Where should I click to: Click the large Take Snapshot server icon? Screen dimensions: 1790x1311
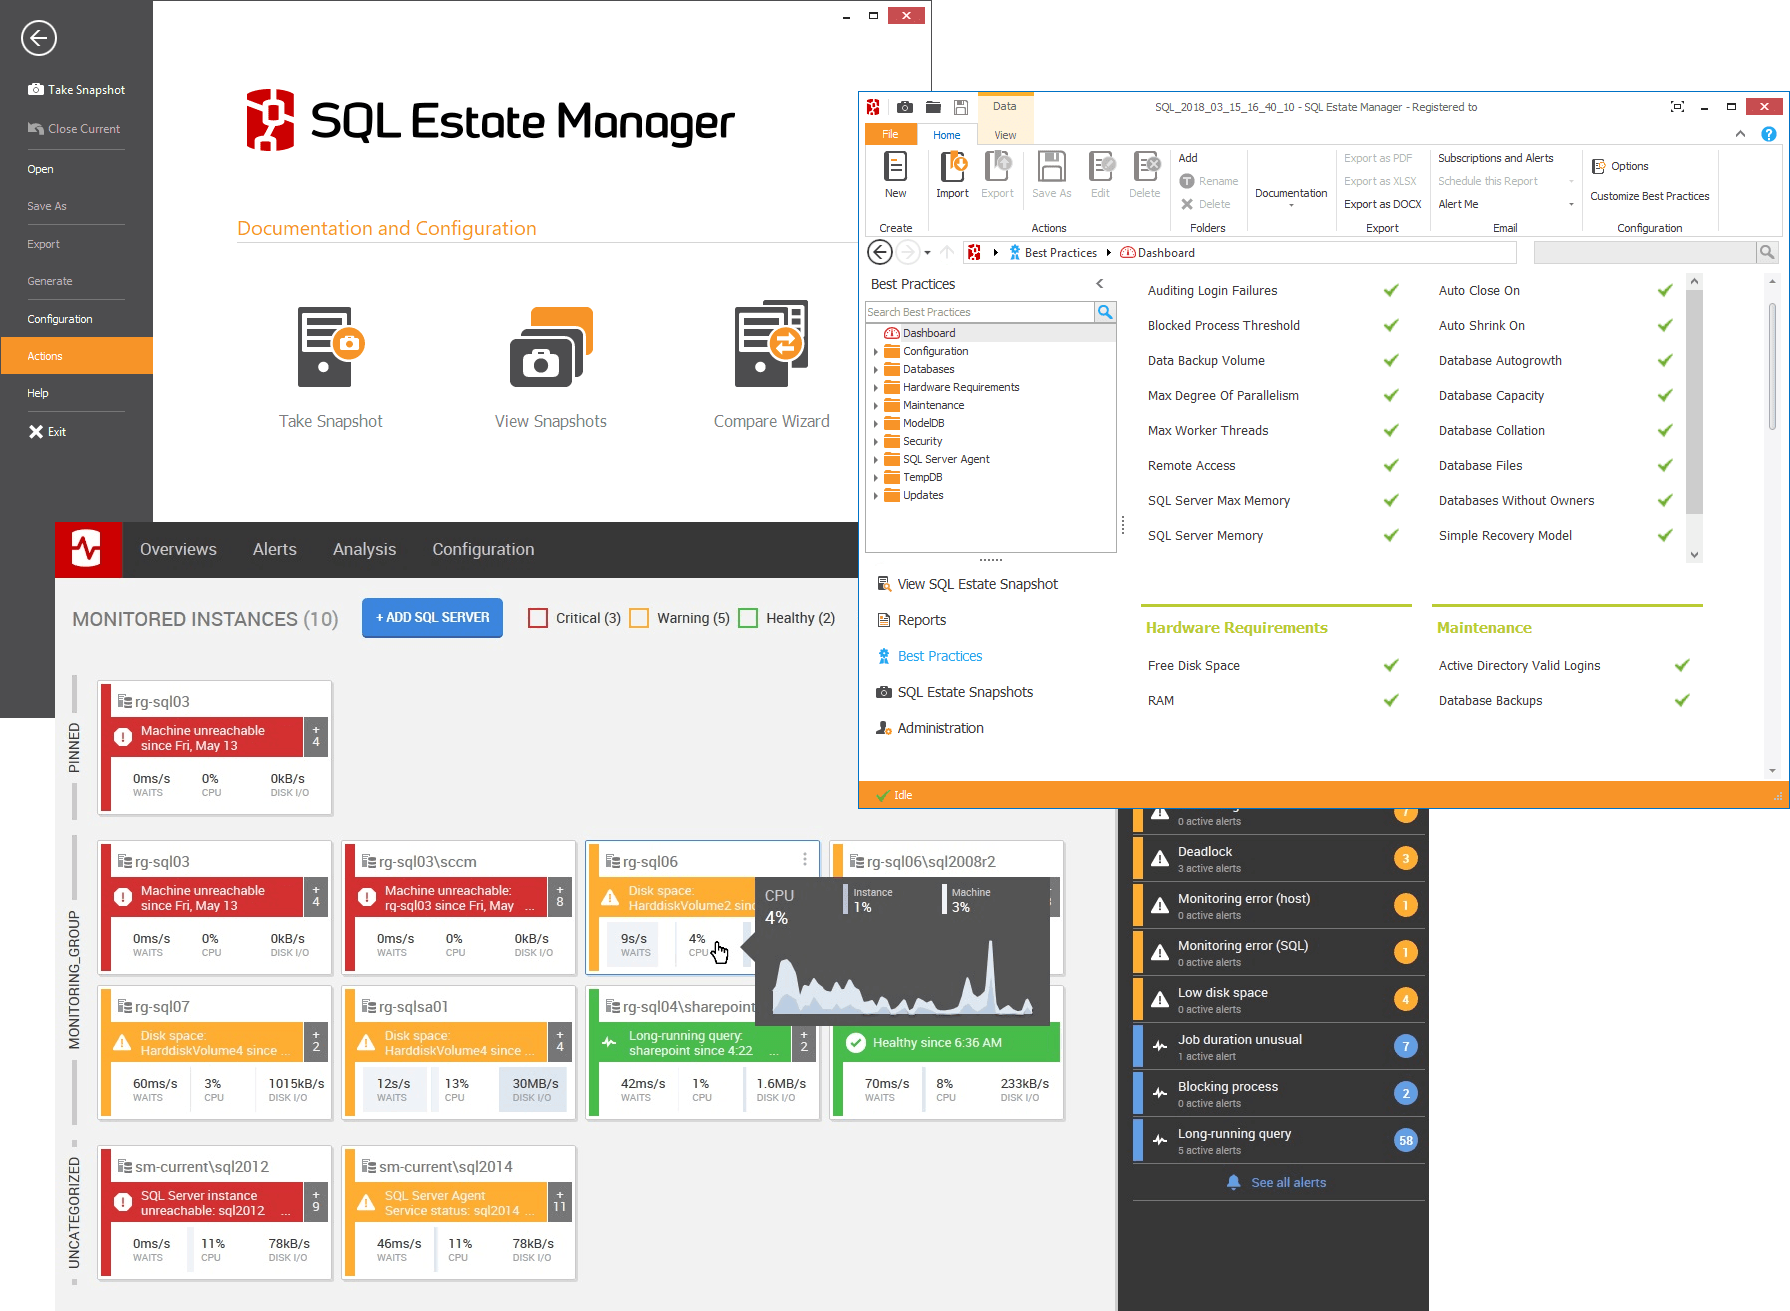331,347
